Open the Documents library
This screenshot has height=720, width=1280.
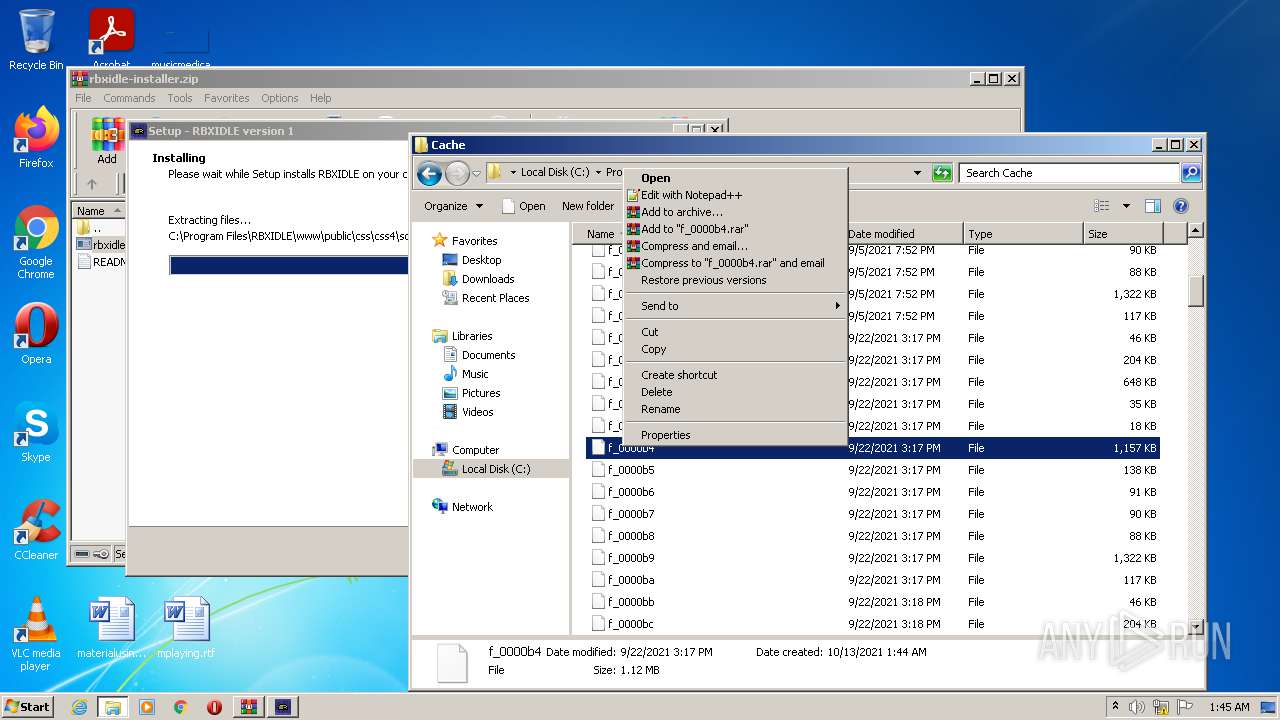point(488,355)
